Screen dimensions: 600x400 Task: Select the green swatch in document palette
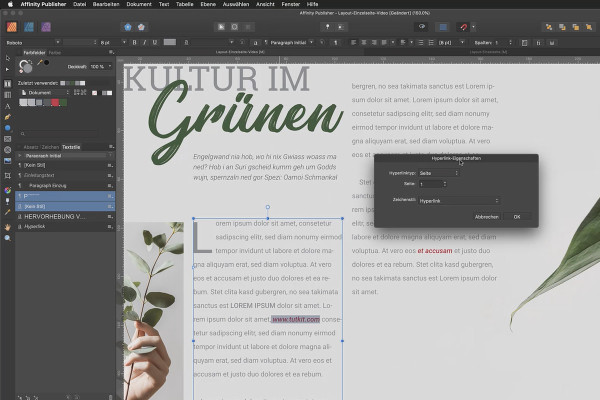click(63, 103)
